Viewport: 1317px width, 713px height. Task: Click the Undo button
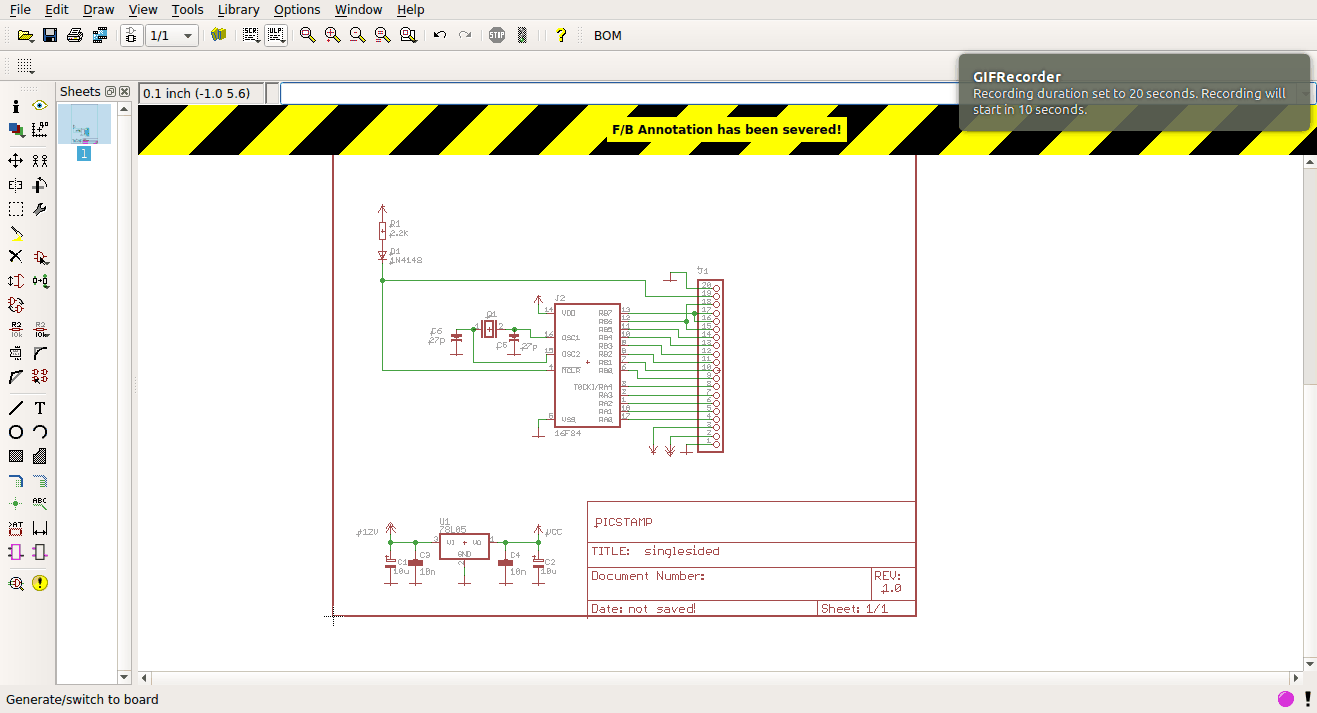click(440, 35)
